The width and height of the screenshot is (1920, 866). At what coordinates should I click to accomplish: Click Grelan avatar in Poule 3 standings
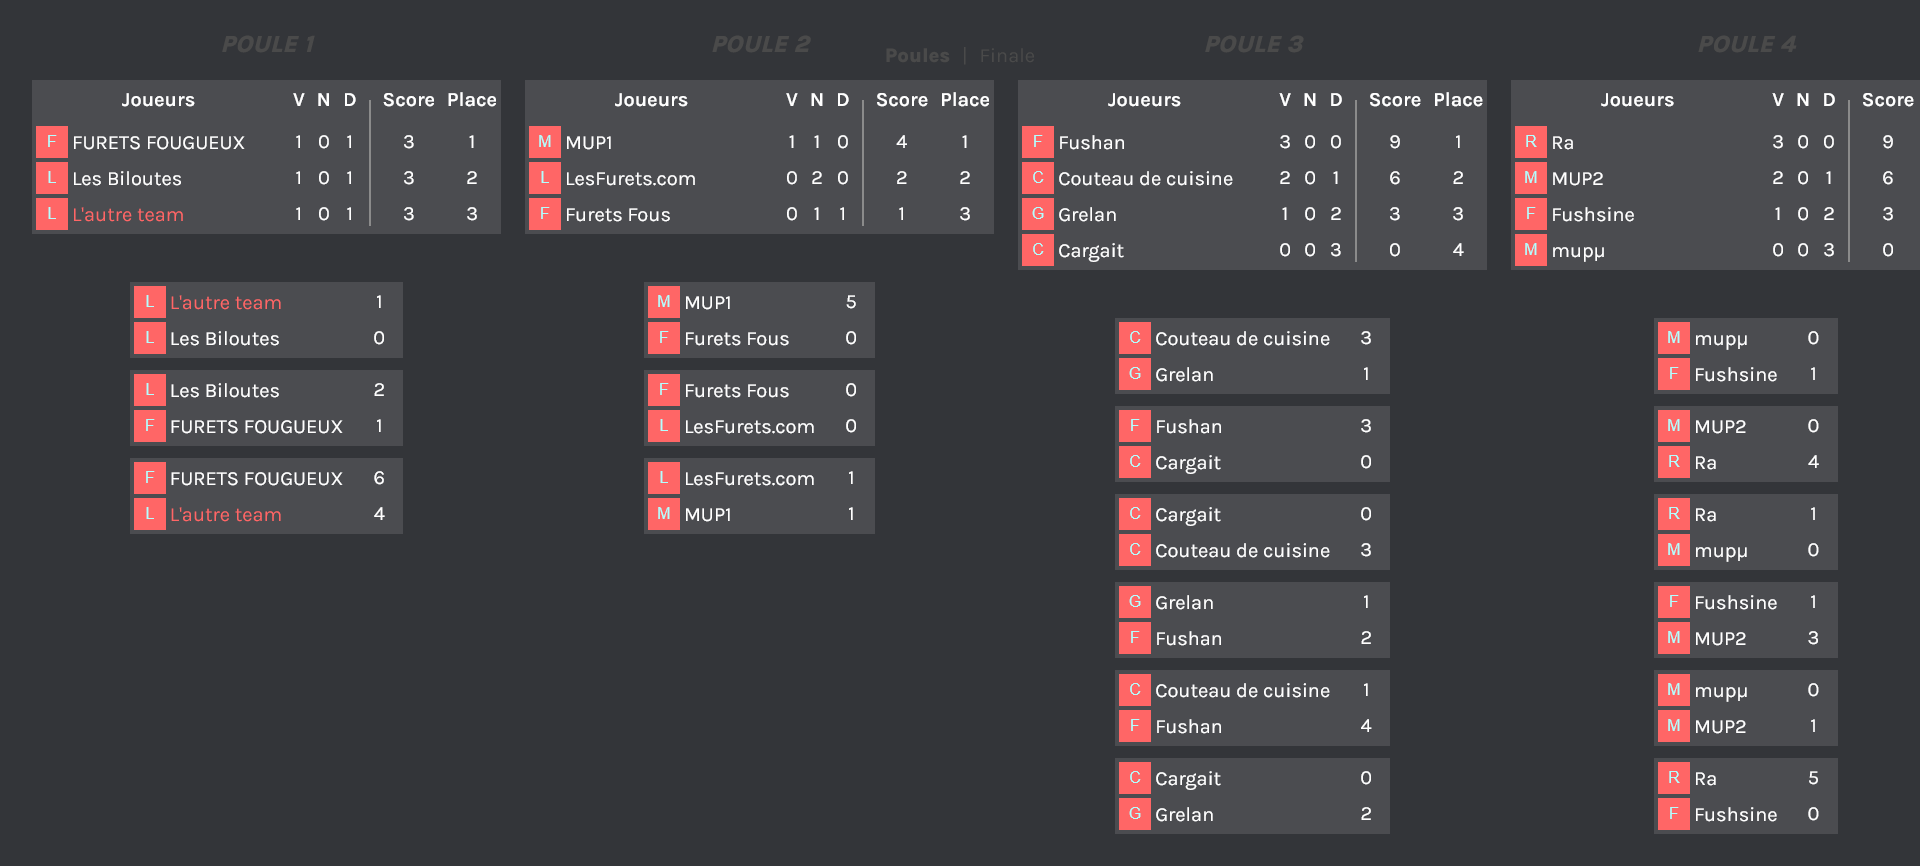point(1037,214)
